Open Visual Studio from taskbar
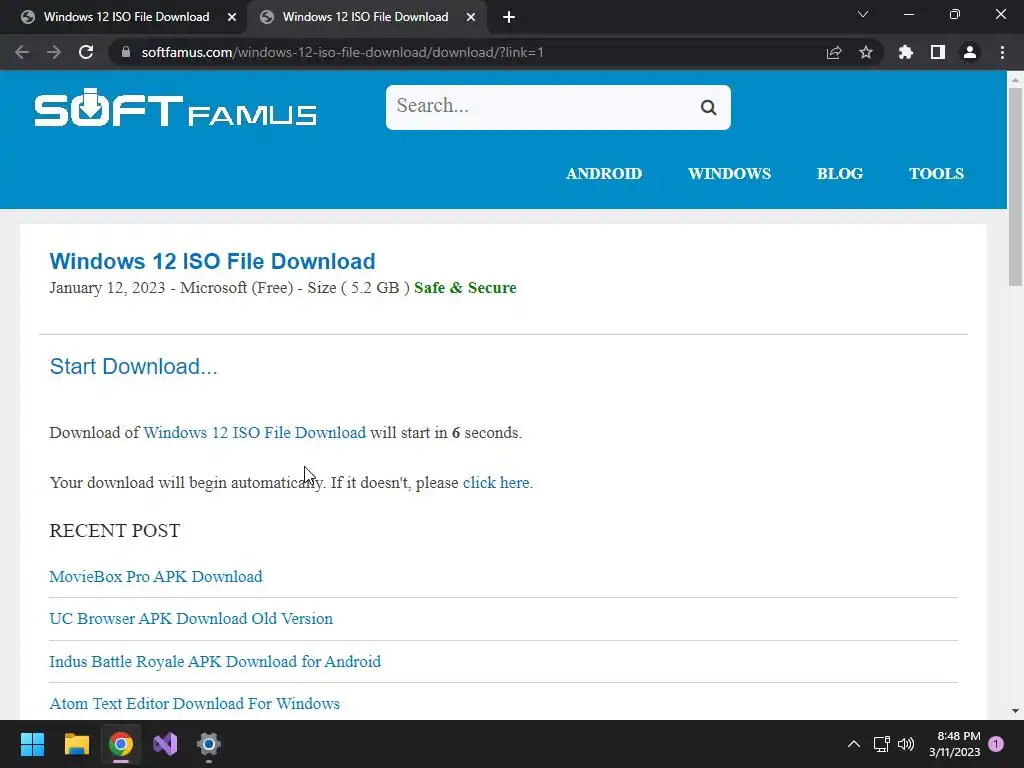 tap(165, 744)
